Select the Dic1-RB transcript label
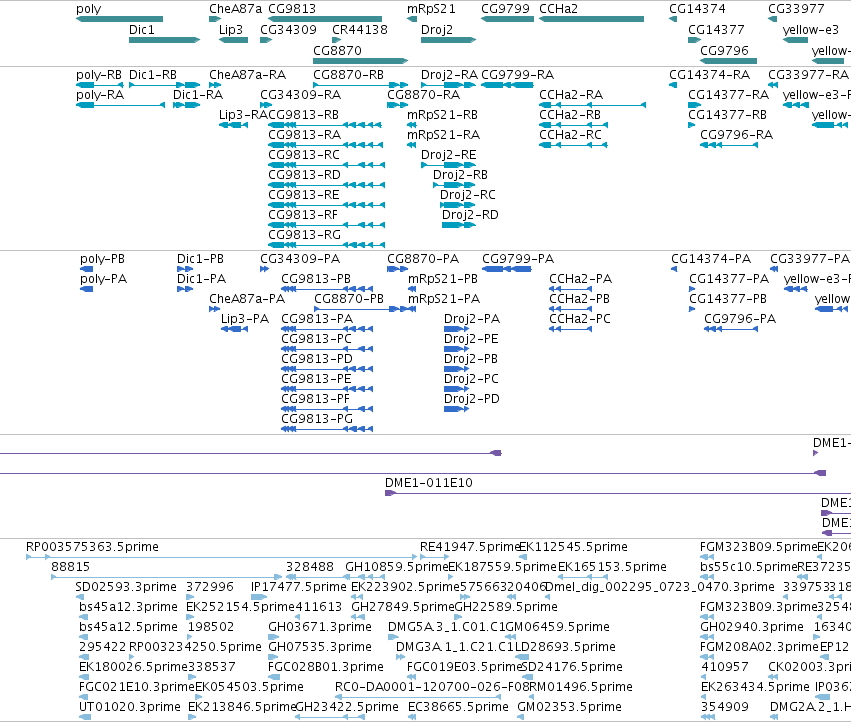The image size is (851, 722). click(153, 75)
